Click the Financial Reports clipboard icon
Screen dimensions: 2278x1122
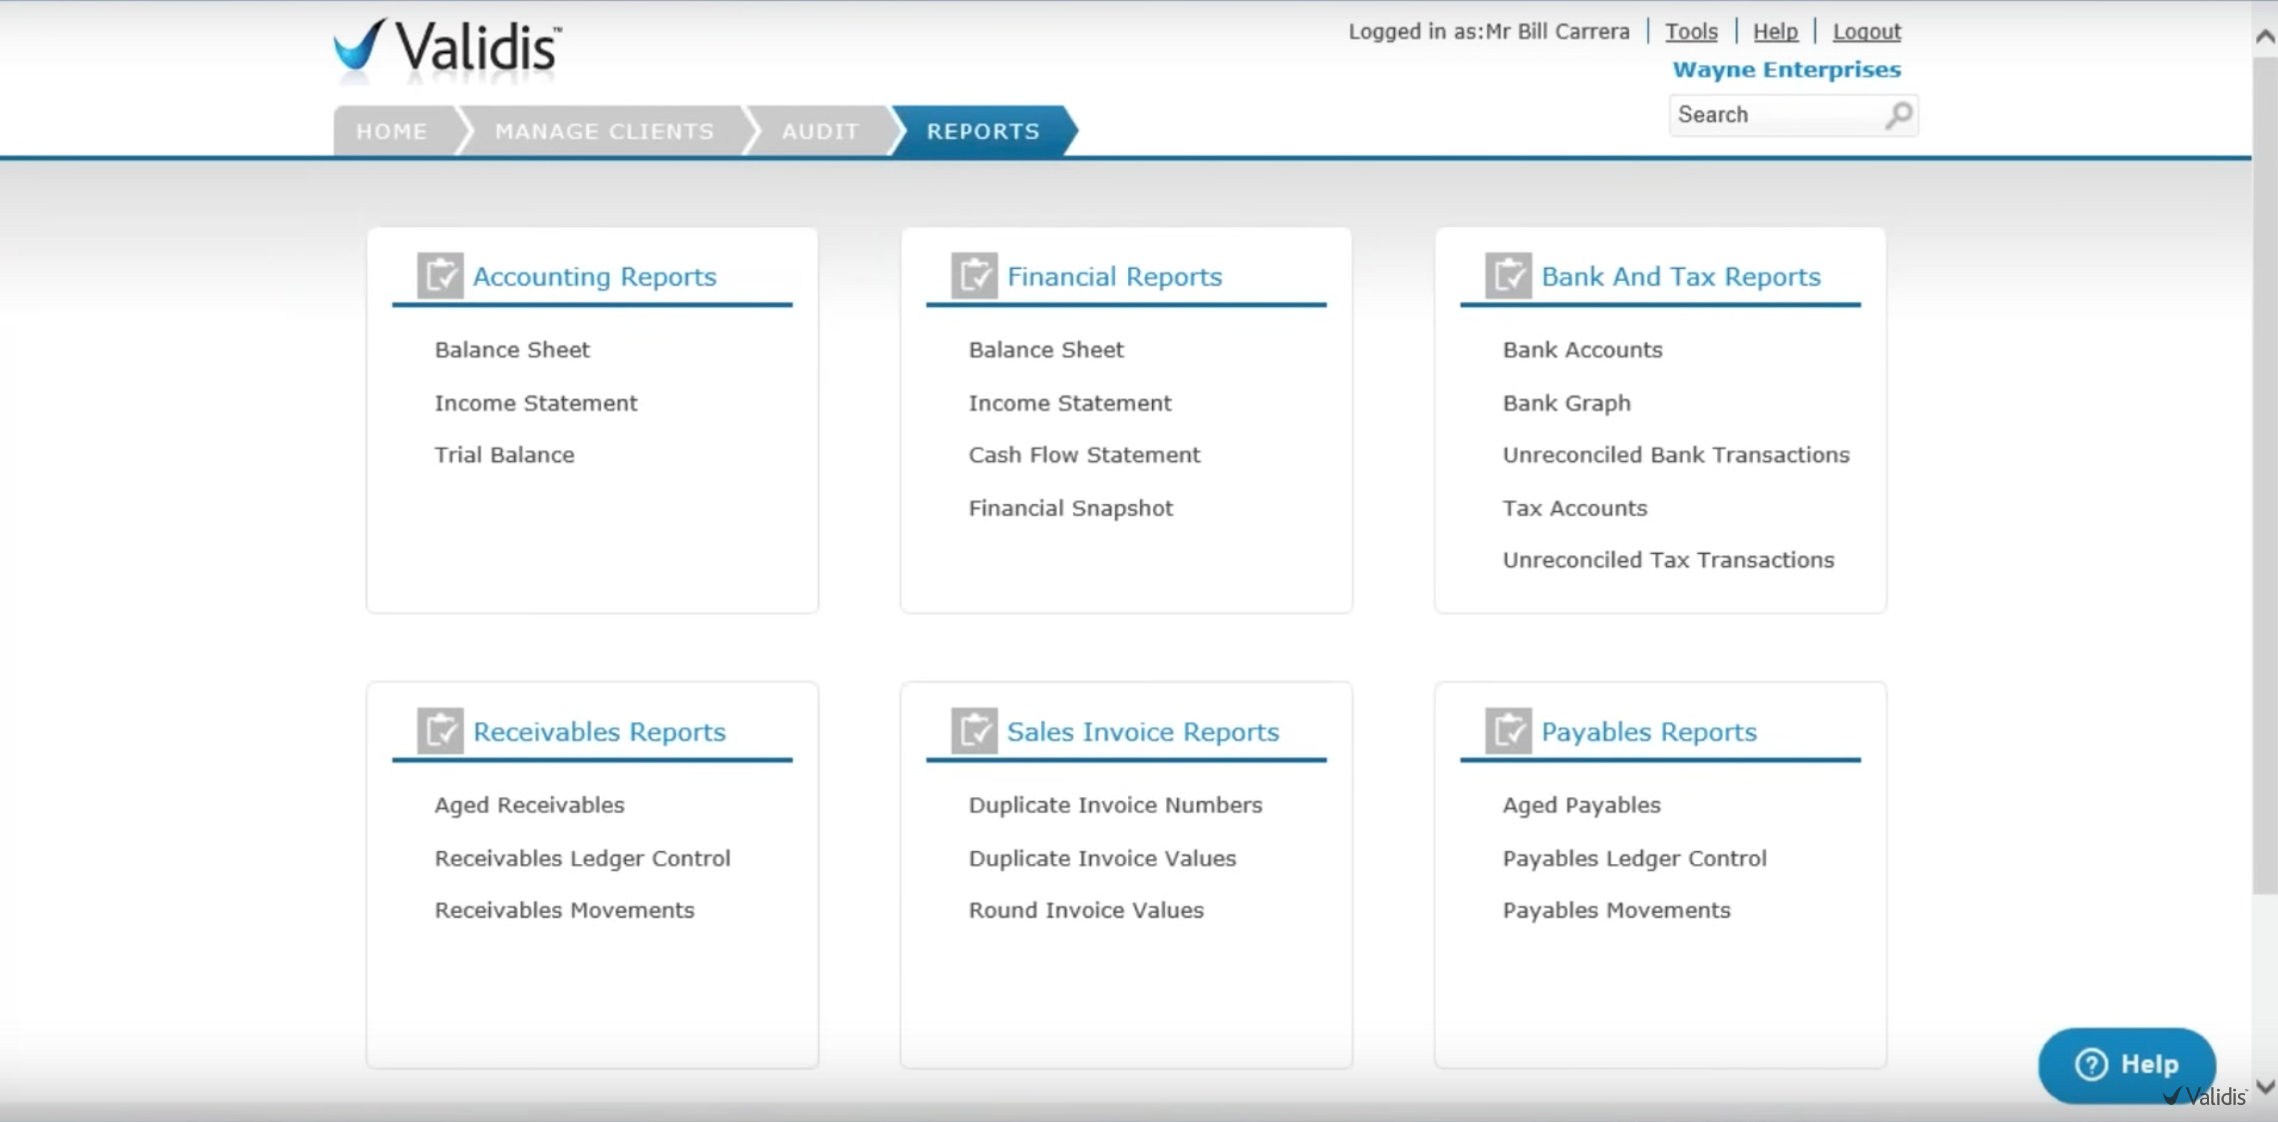(x=975, y=276)
